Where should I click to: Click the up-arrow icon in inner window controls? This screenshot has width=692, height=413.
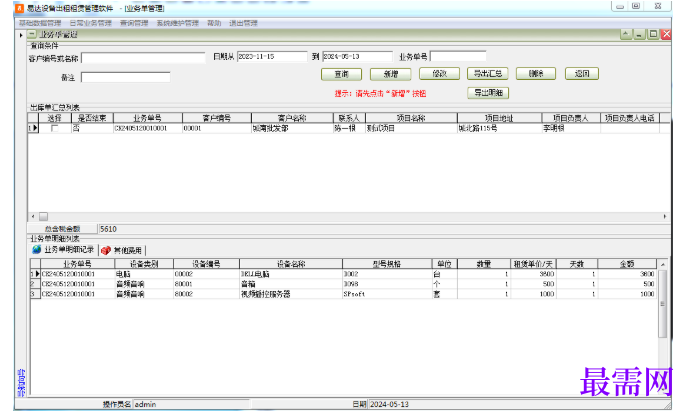[626, 34]
